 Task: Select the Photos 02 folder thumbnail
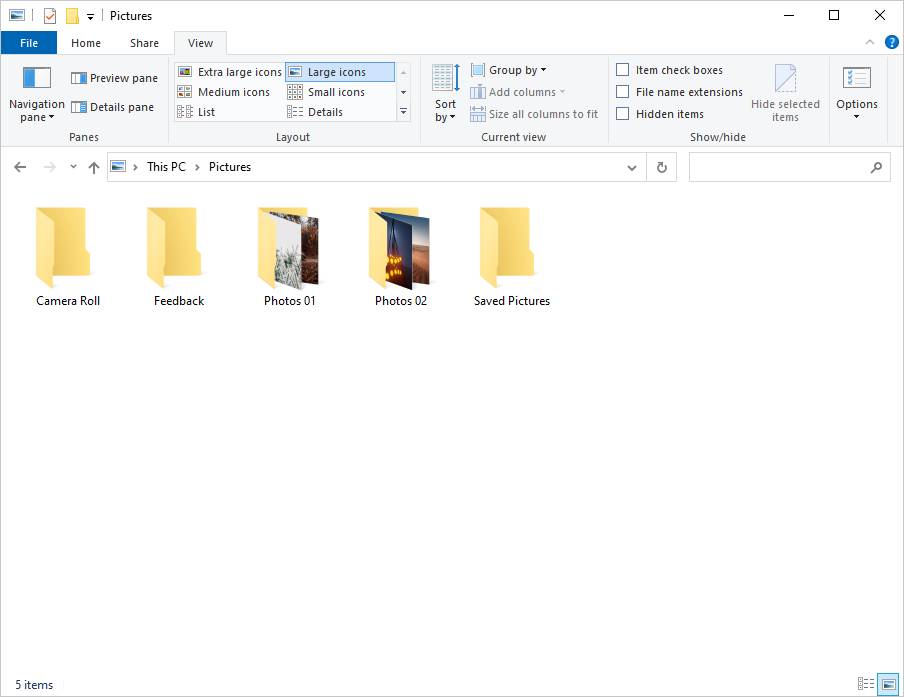pos(400,248)
